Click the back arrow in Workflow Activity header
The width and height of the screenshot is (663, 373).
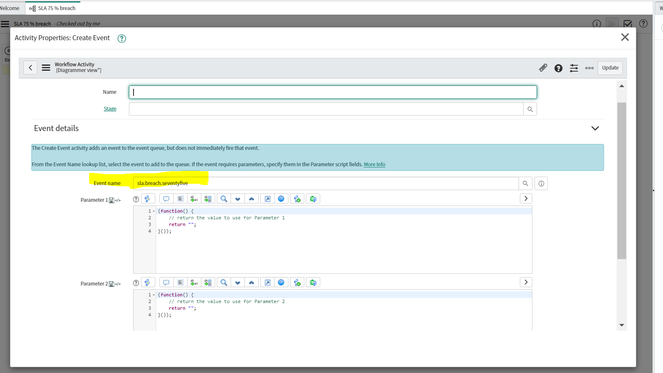(30, 68)
